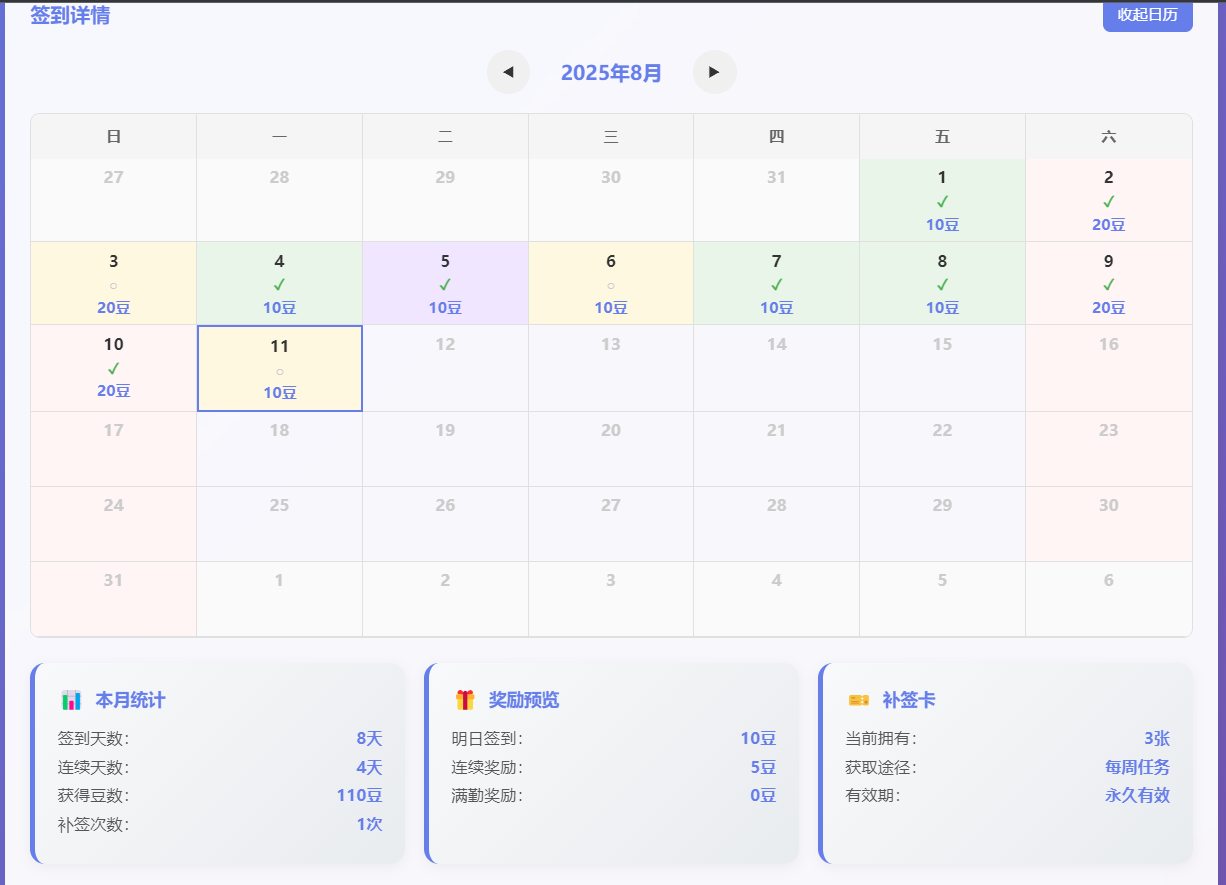1226x885 pixels.
Task: Select future date August 20
Action: click(611, 449)
